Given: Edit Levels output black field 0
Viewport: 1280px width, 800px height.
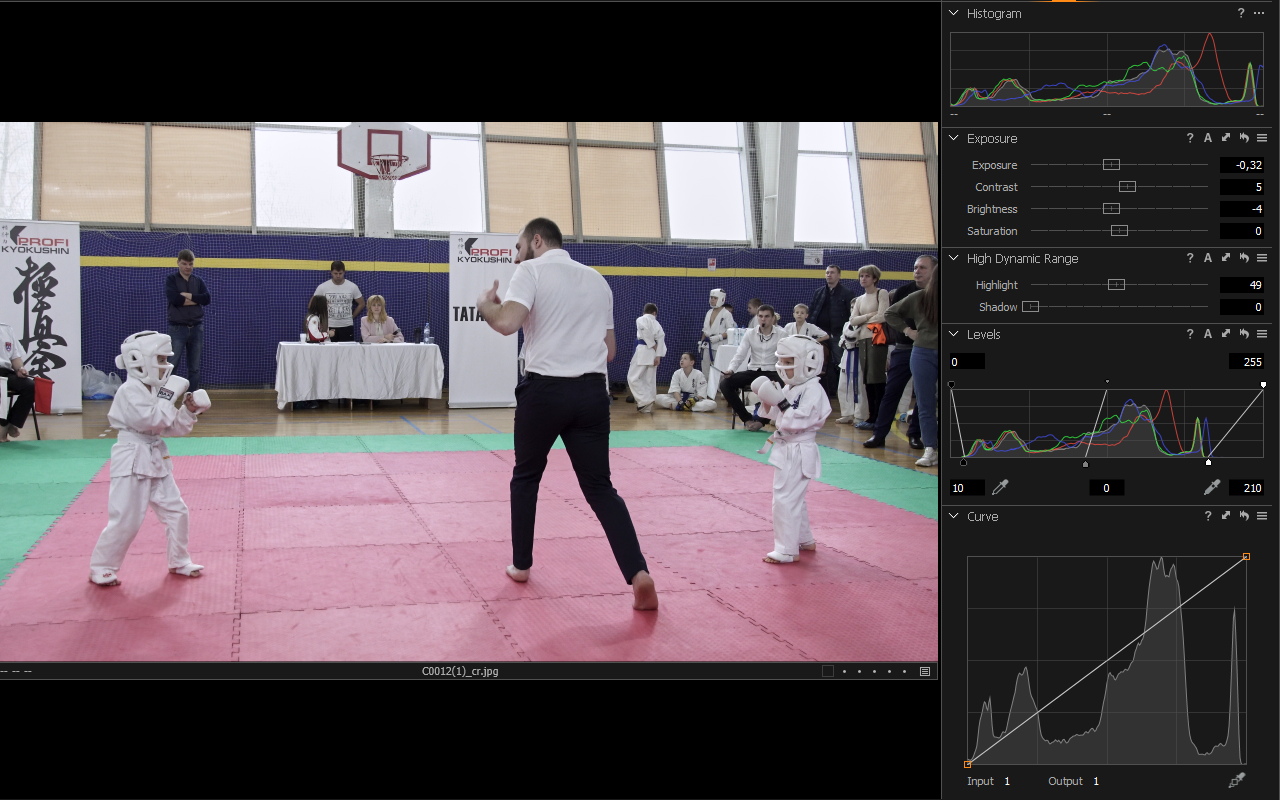Looking at the screenshot, I should coord(967,361).
